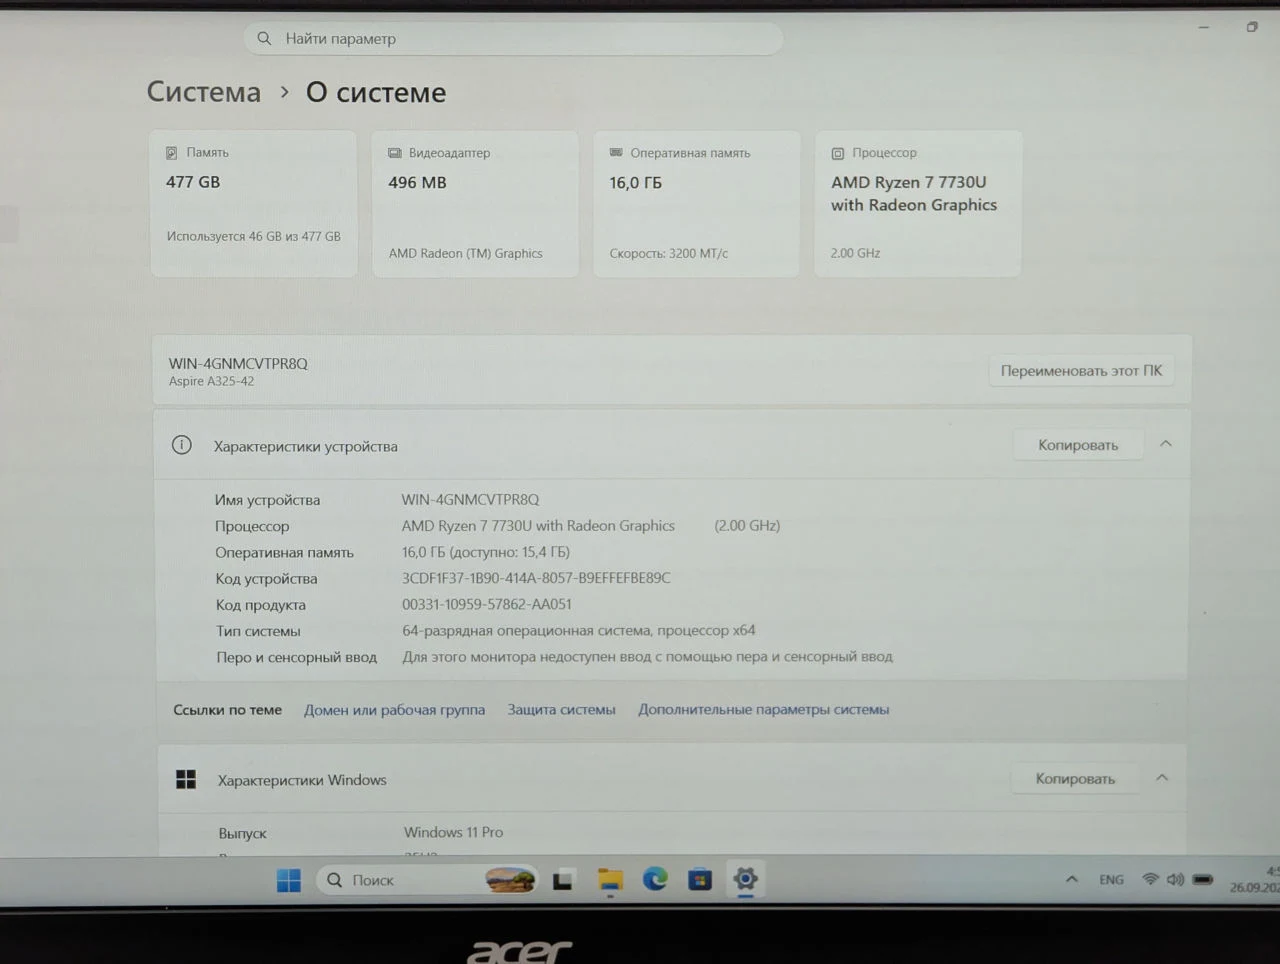Show hidden tray icons chevron
The height and width of the screenshot is (964, 1280).
pos(1071,880)
